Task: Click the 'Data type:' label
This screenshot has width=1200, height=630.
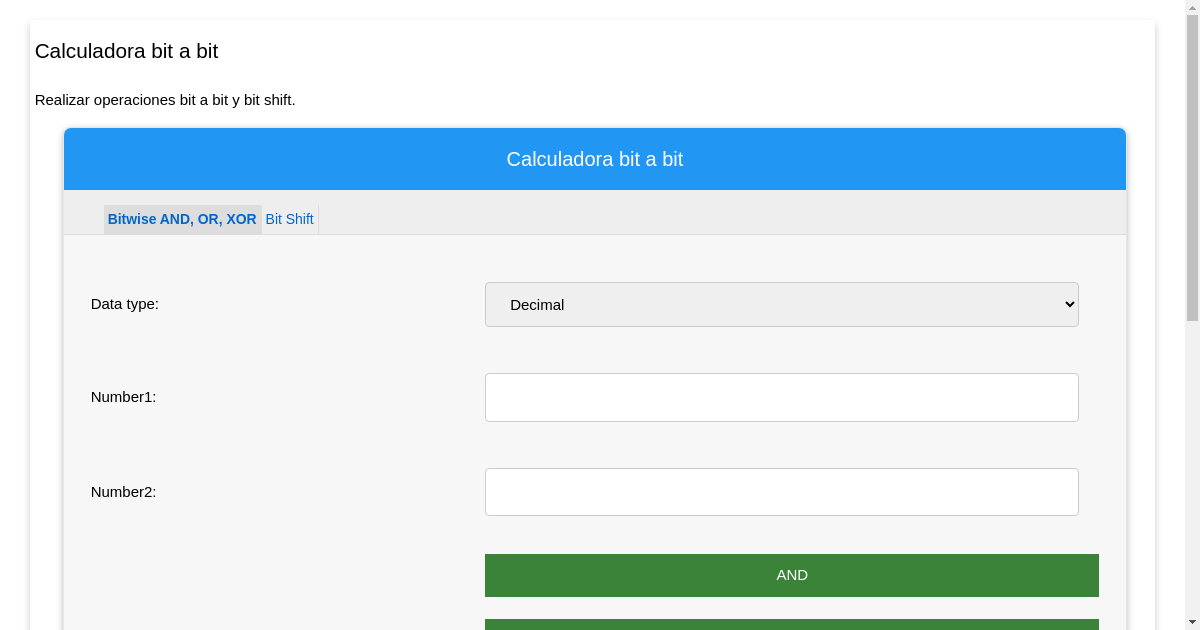Action: click(125, 304)
